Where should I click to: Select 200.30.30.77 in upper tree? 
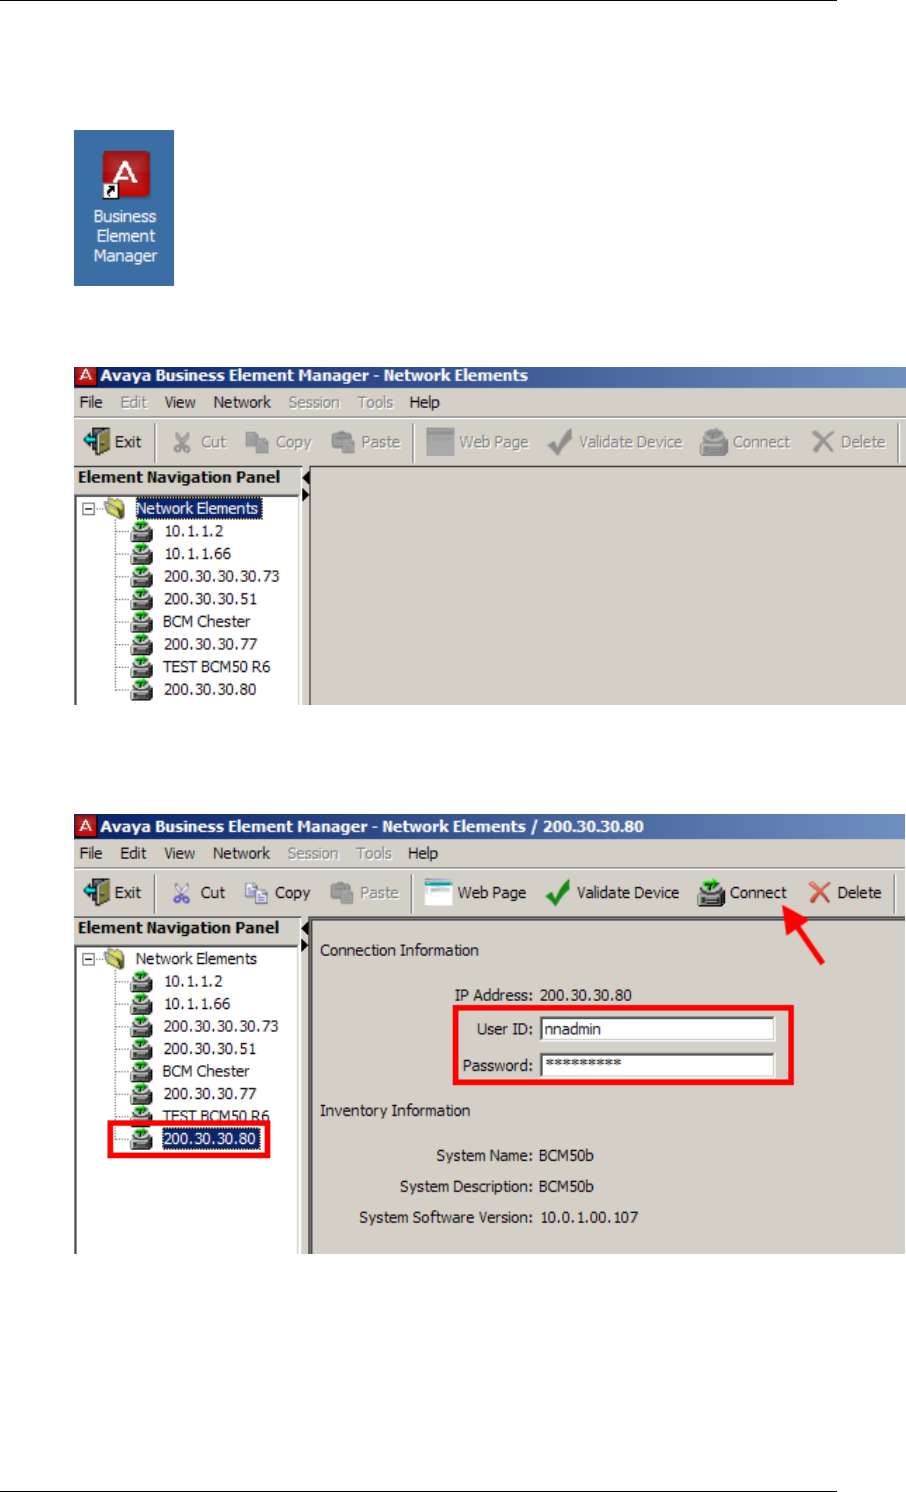tap(210, 644)
